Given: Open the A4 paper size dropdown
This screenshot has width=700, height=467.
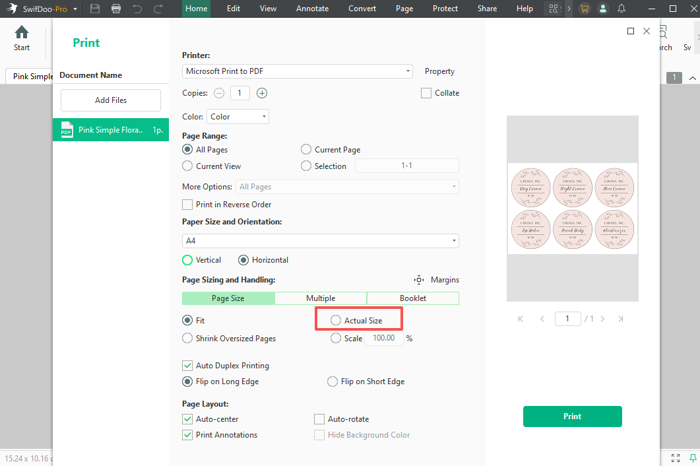Looking at the screenshot, I should [320, 241].
